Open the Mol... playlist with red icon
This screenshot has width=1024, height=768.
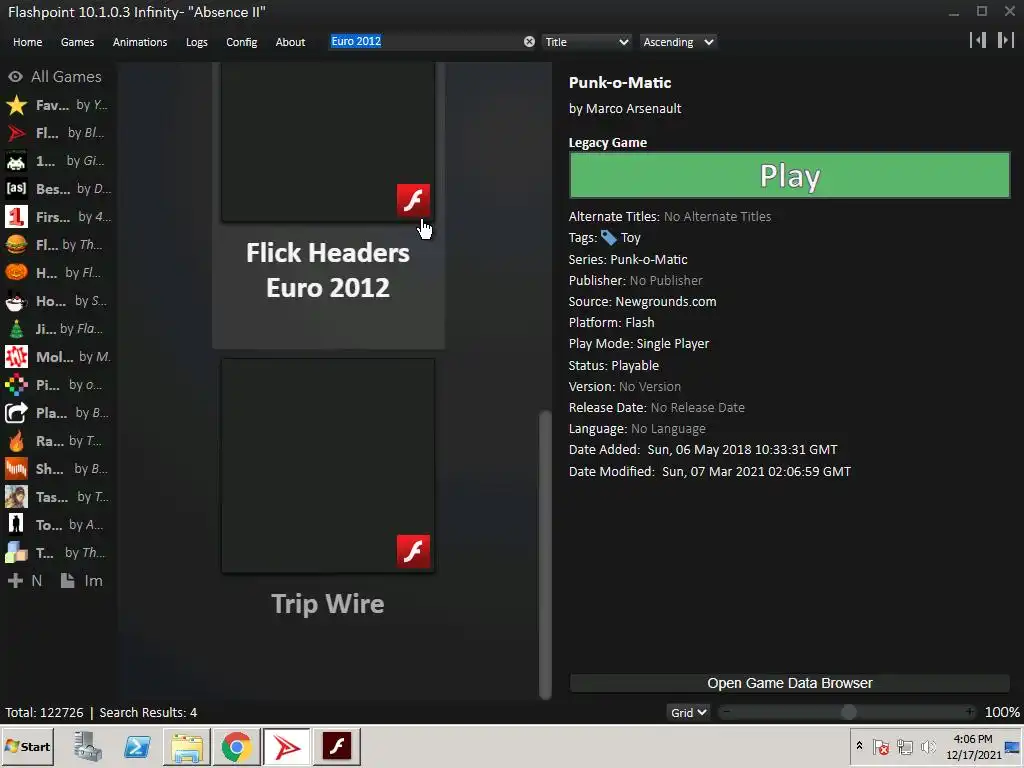[57, 357]
